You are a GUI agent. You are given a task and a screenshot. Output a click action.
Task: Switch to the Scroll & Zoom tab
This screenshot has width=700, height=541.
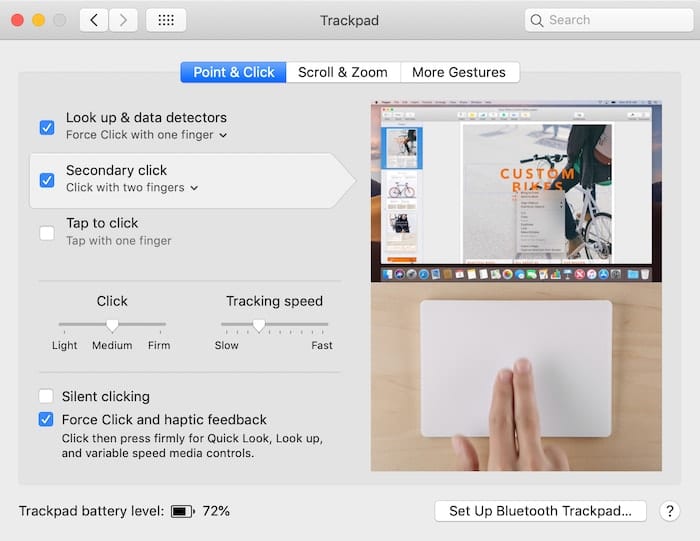coord(342,72)
